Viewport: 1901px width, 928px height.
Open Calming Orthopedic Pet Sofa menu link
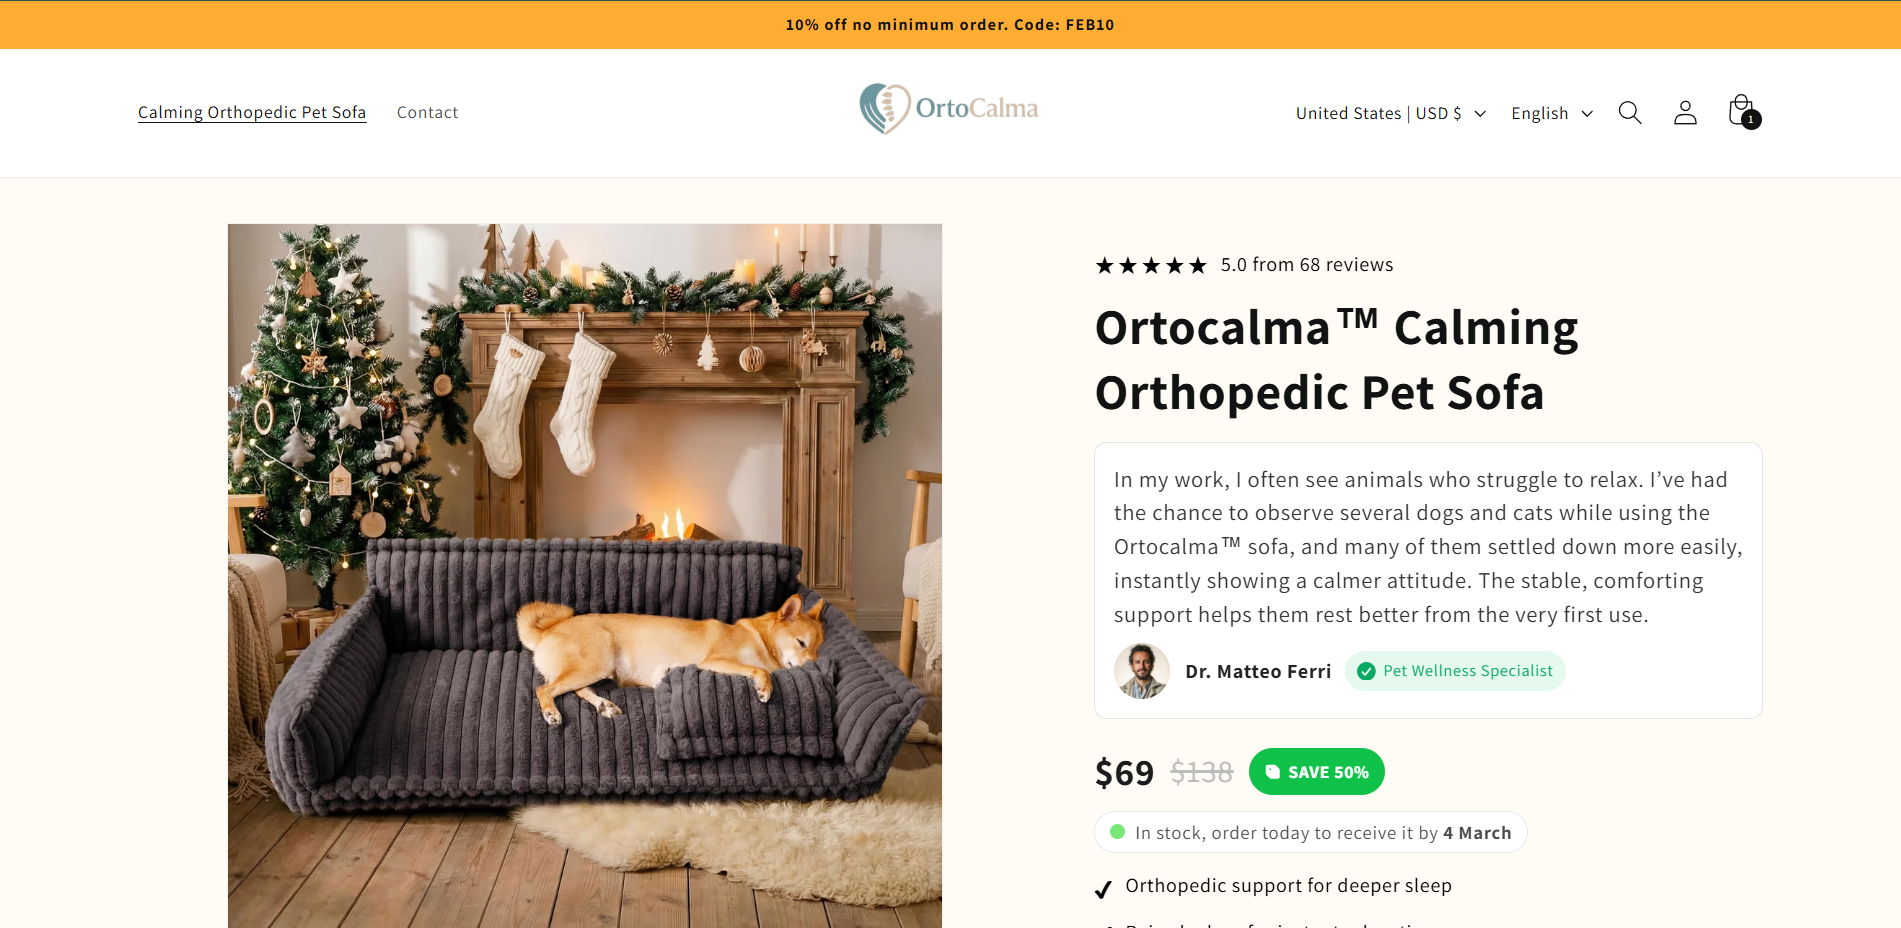pos(252,112)
